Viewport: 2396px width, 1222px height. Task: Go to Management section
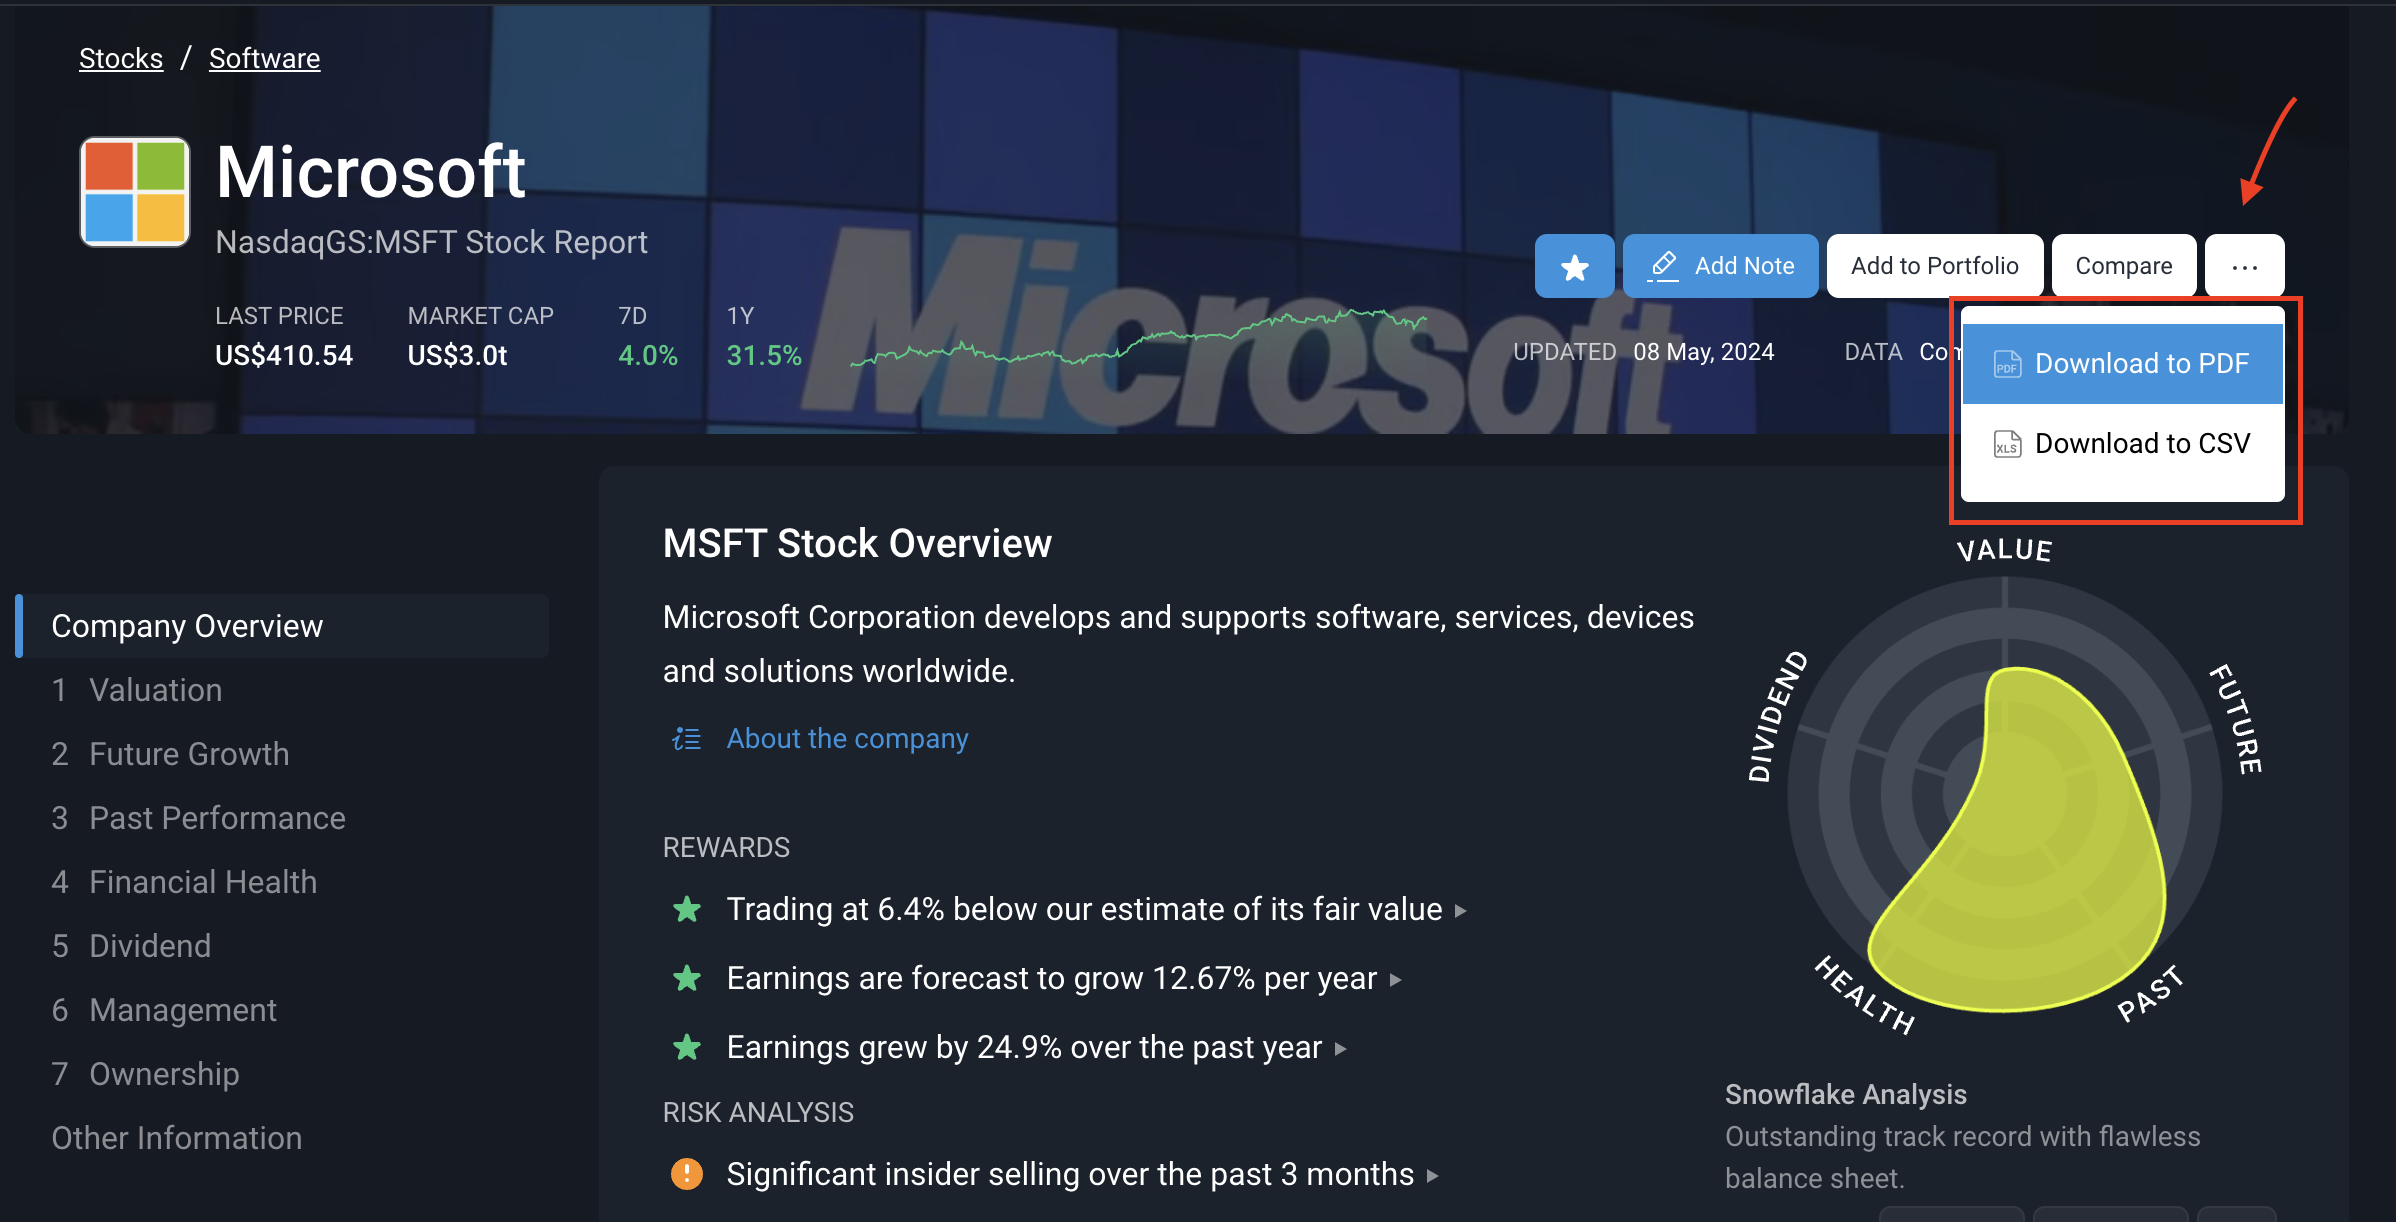point(183,1010)
